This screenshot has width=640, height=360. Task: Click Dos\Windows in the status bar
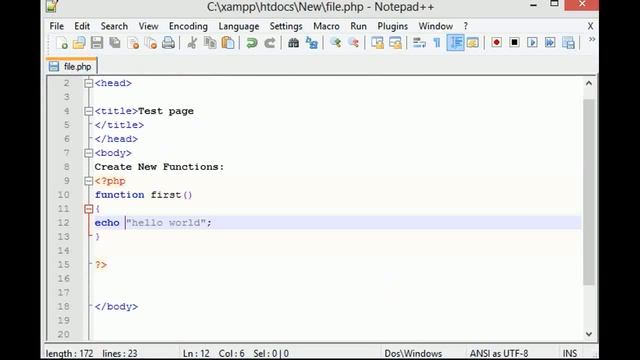click(x=413, y=353)
